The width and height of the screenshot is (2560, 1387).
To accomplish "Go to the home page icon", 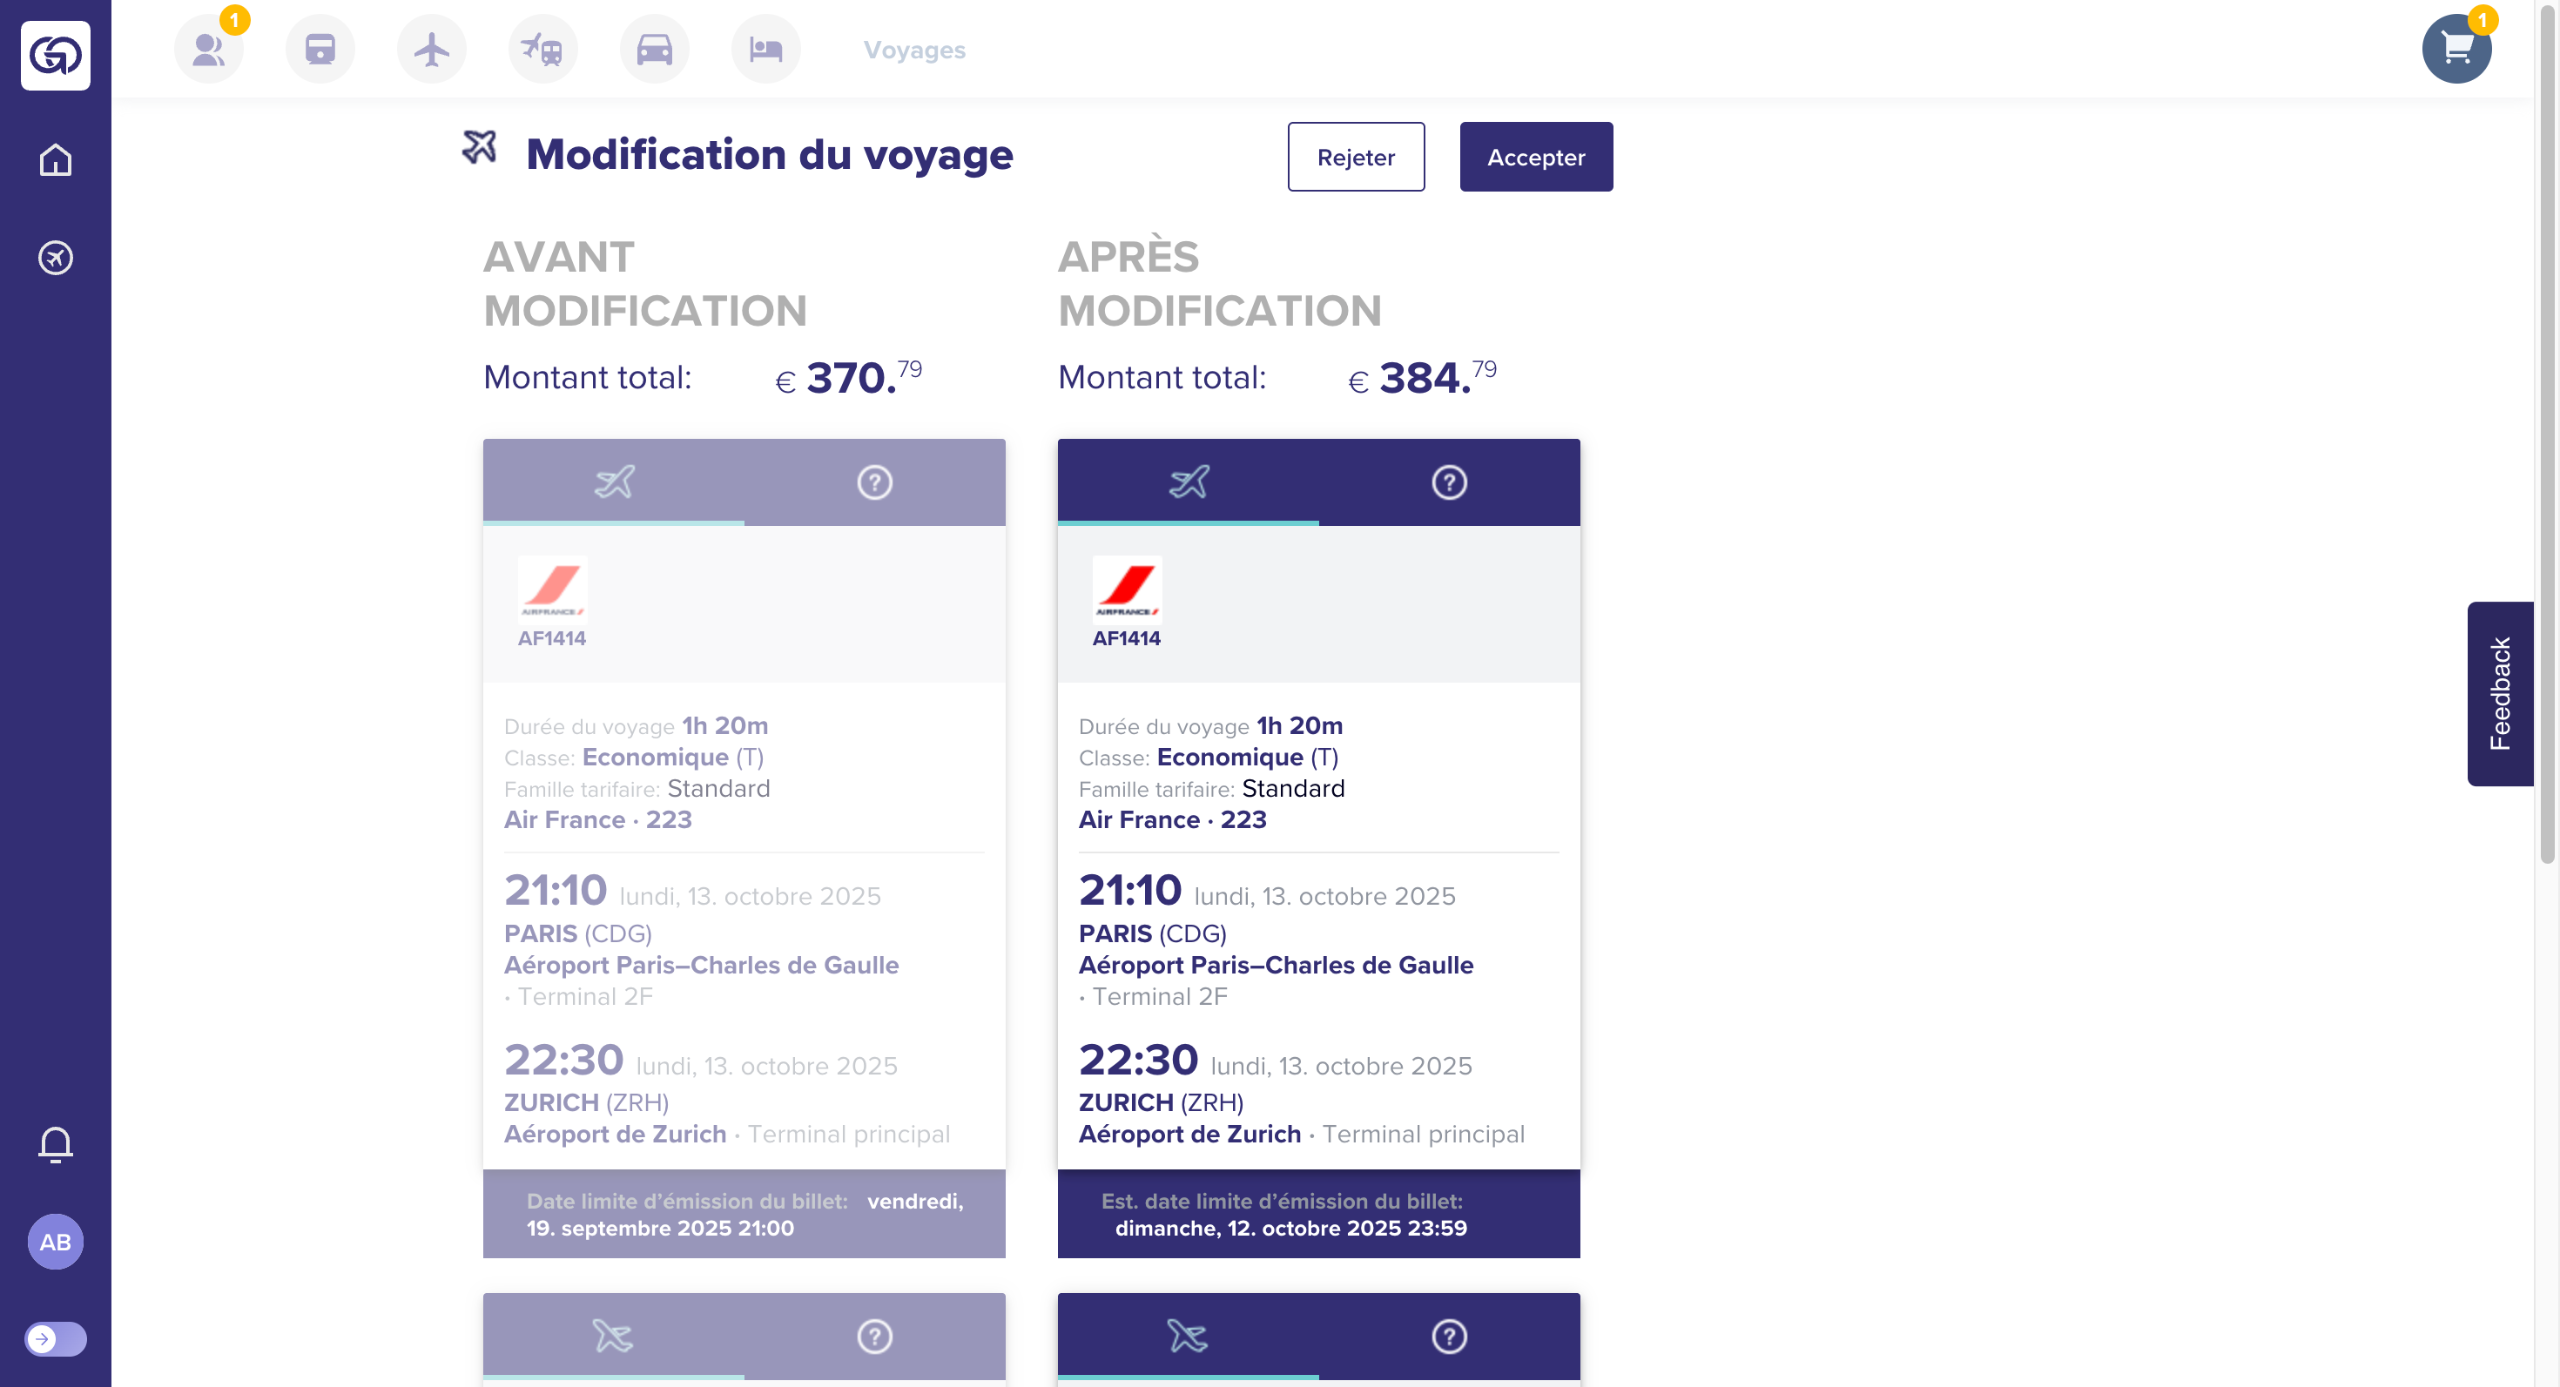I will [x=56, y=160].
